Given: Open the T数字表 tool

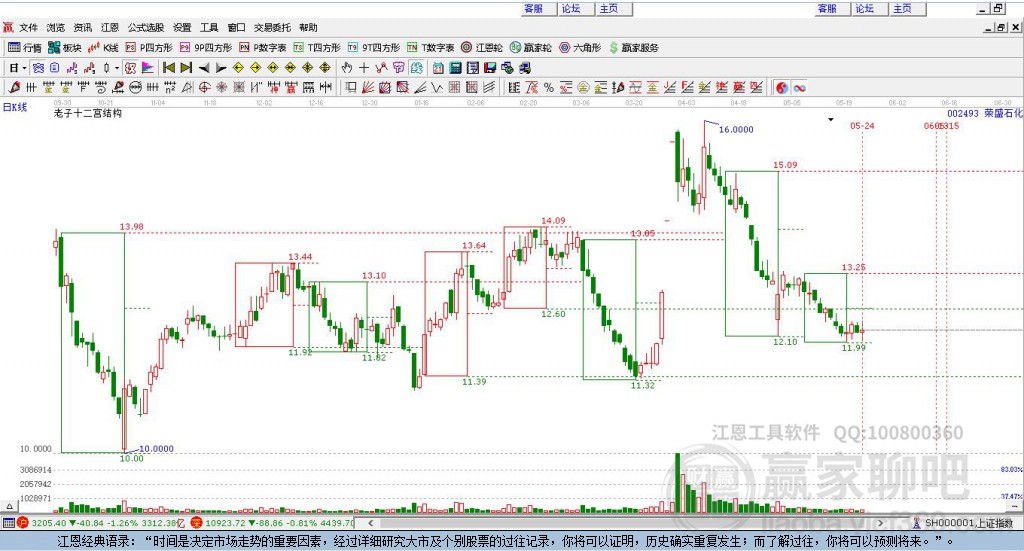Looking at the screenshot, I should 430,48.
